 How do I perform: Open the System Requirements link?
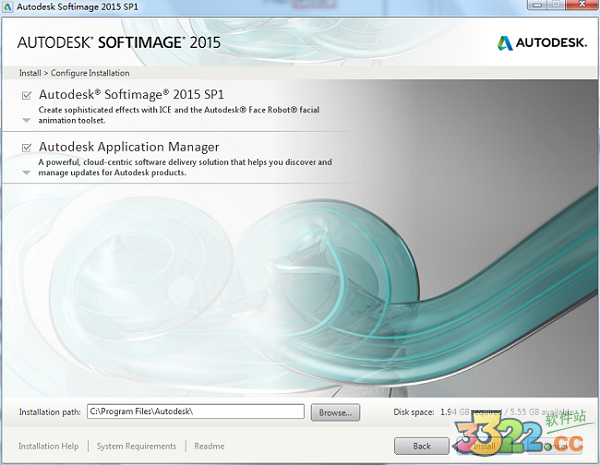[137, 446]
